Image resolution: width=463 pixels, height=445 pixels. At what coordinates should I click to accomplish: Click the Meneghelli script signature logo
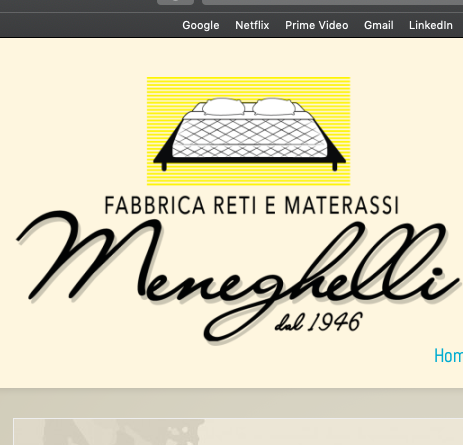(237, 273)
